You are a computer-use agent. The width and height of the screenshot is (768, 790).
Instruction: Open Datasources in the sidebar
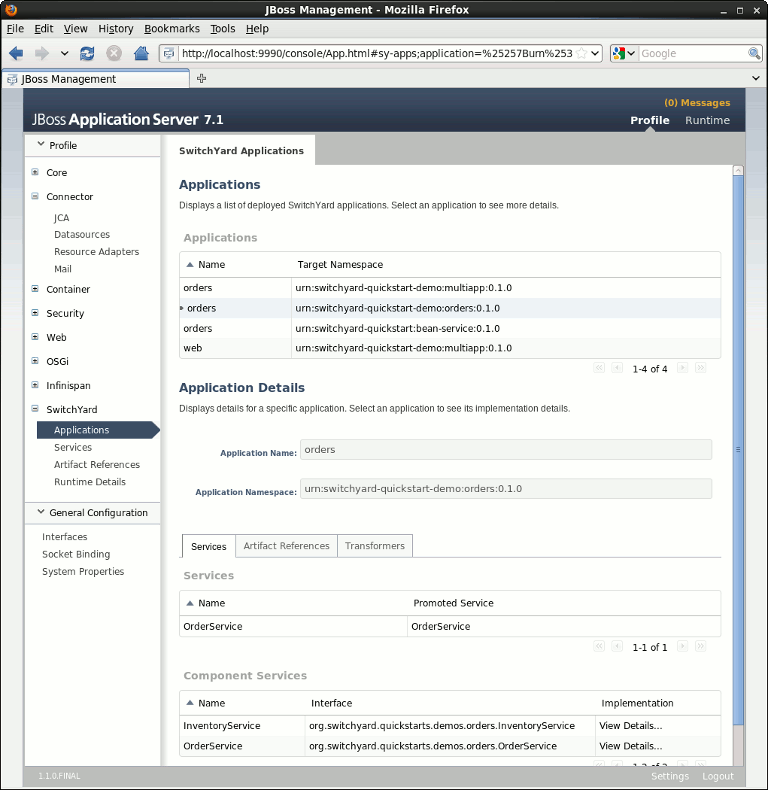pyautogui.click(x=82, y=234)
